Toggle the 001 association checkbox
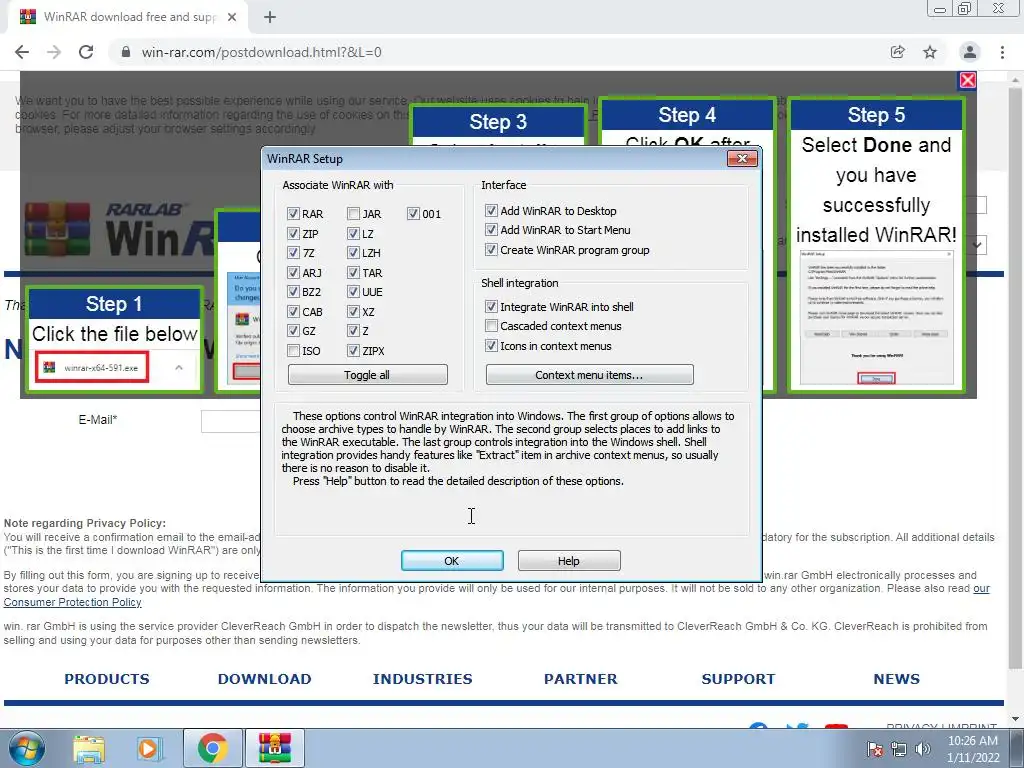This screenshot has height=768, width=1024. pyautogui.click(x=413, y=214)
